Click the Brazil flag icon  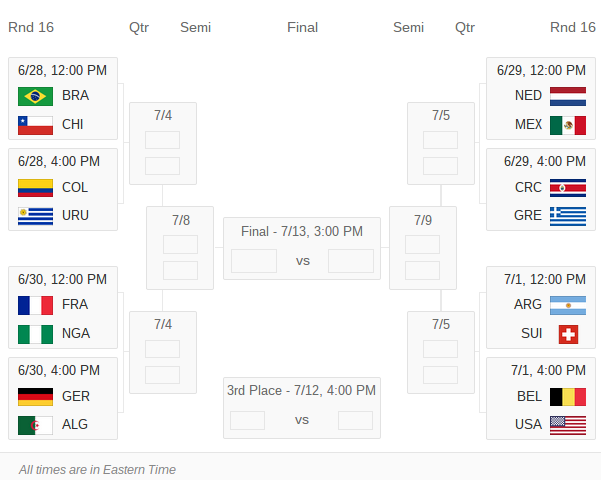[x=35, y=96]
